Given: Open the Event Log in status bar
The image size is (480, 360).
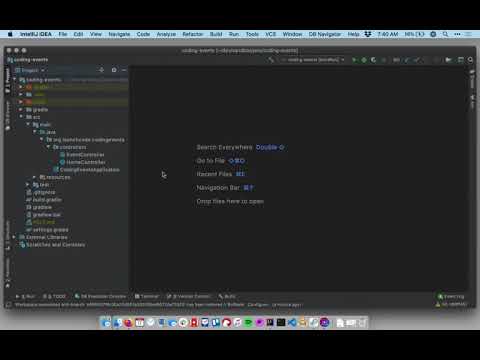Looking at the screenshot, I should (451, 296).
